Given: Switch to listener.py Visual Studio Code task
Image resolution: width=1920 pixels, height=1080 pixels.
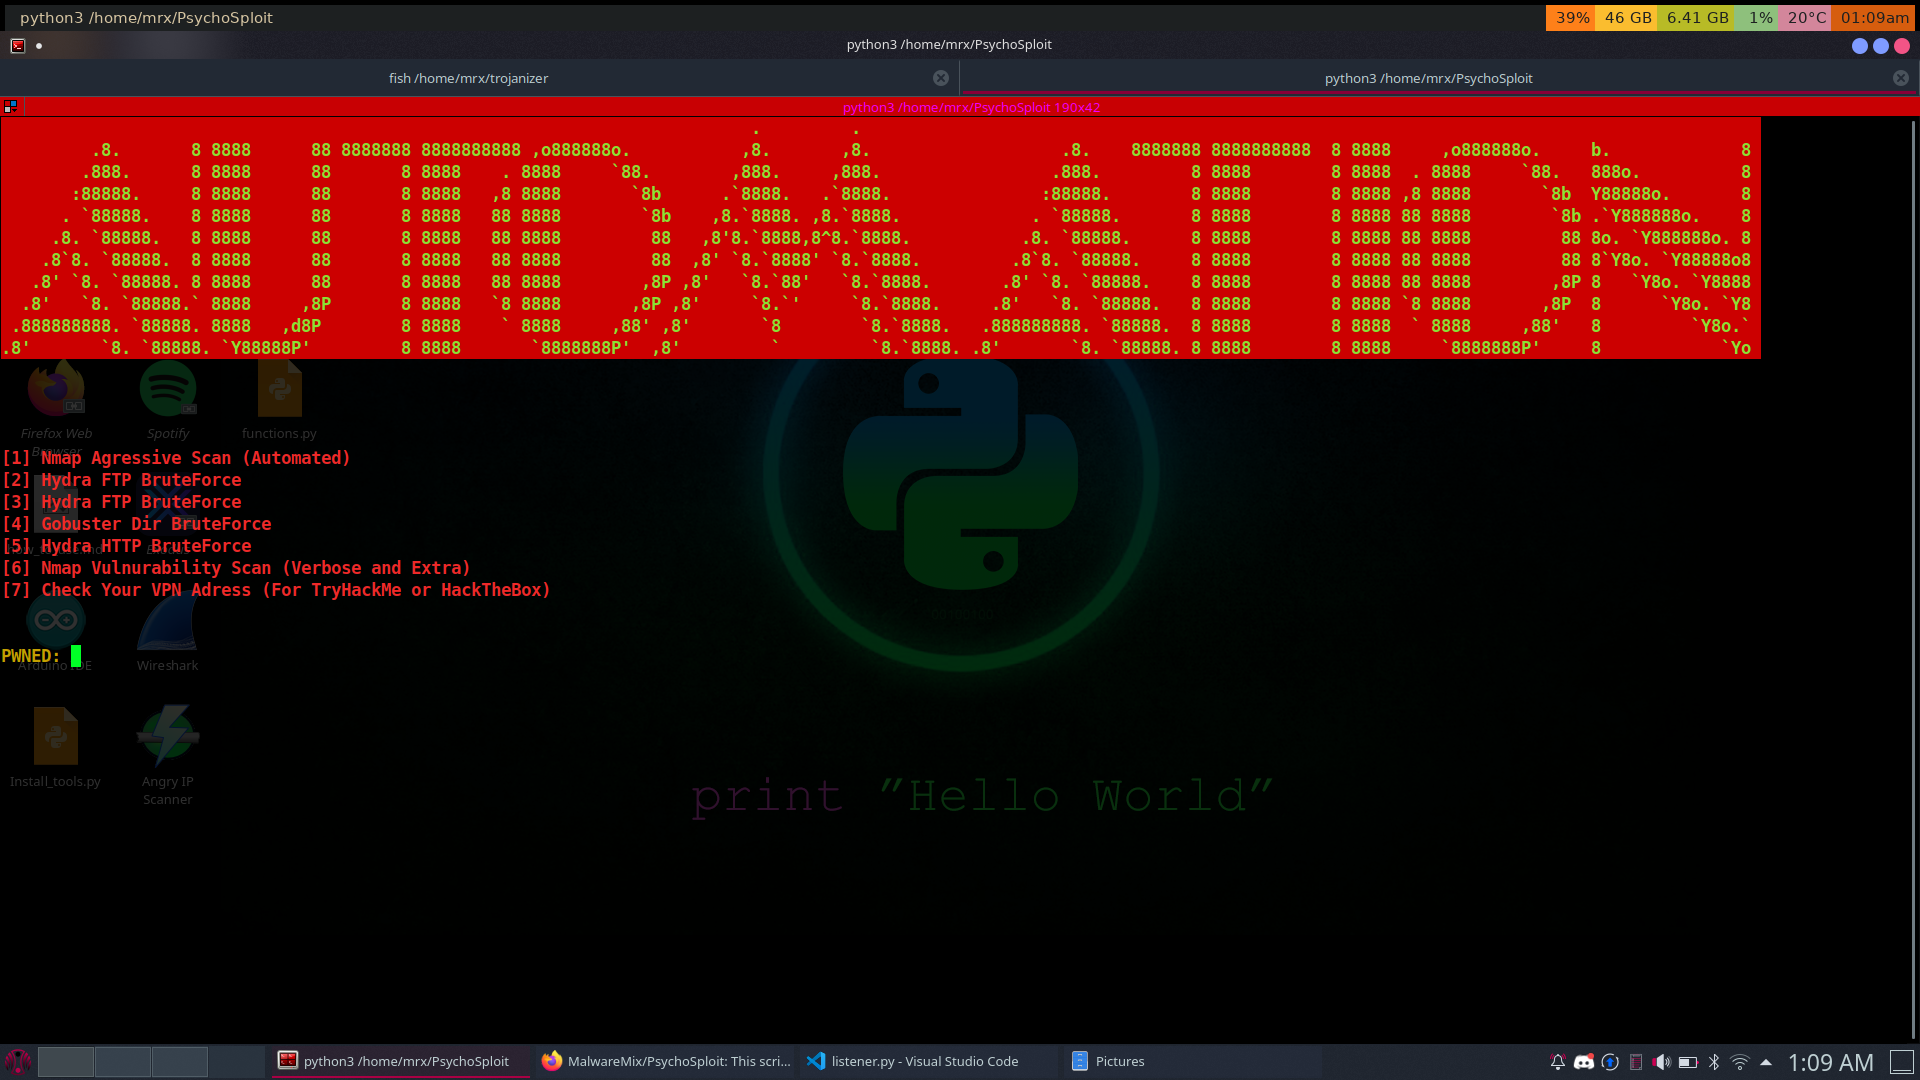Looking at the screenshot, I should coord(924,1061).
